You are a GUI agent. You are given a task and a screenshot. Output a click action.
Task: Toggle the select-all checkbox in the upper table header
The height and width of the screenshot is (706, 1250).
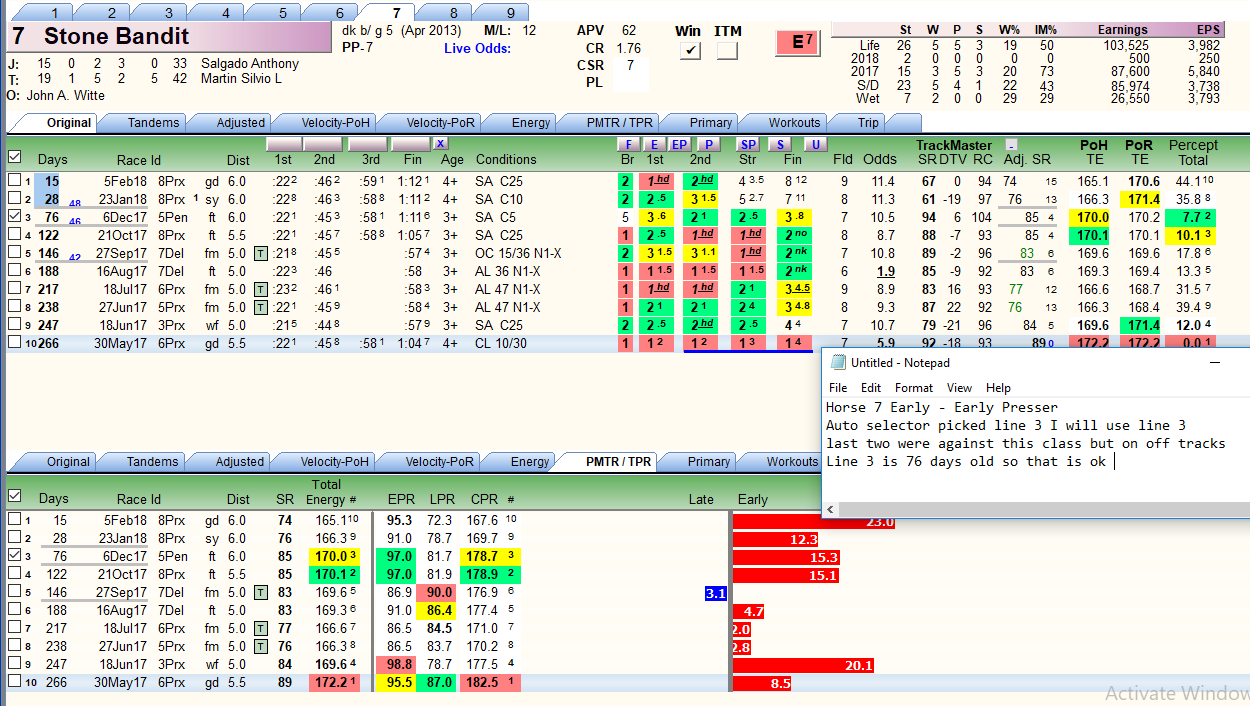(x=14, y=157)
